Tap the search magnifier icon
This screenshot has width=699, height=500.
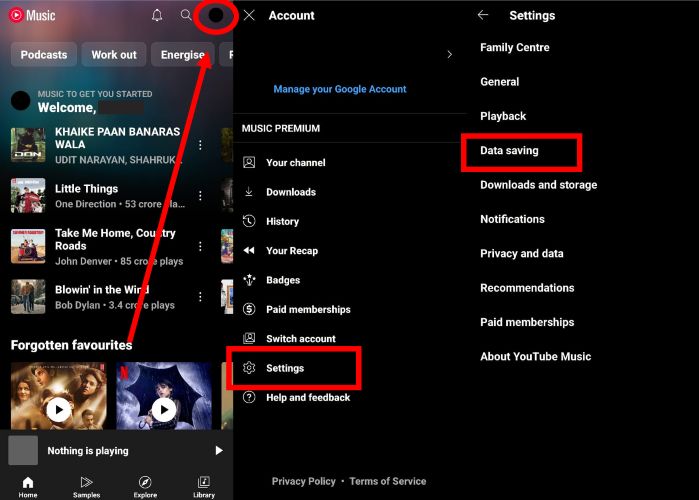186,16
